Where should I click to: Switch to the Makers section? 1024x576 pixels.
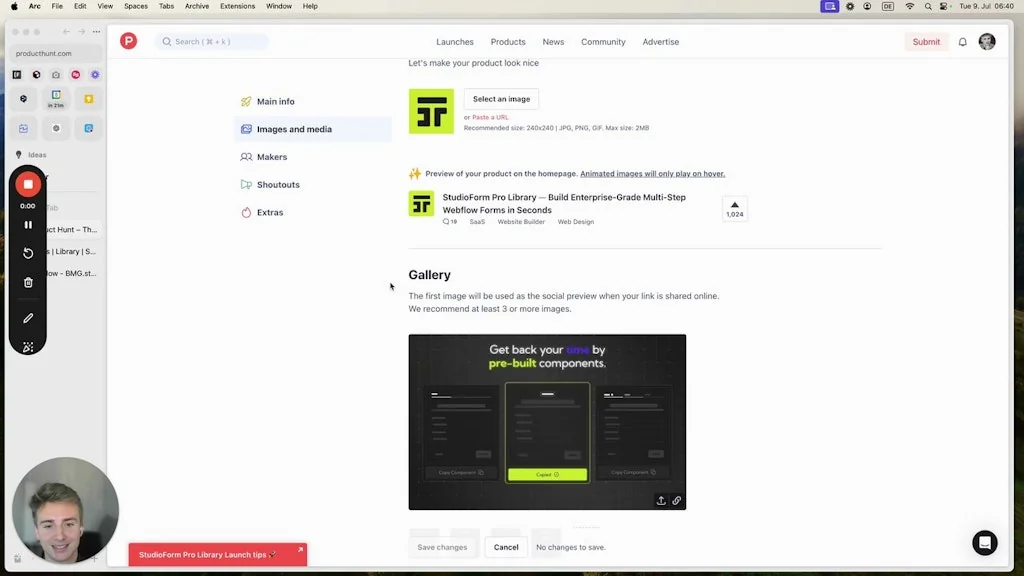[270, 157]
